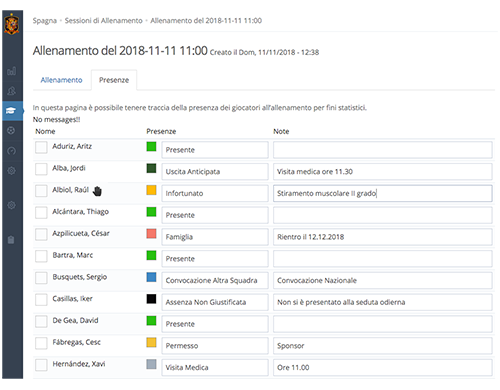The width and height of the screenshot is (500, 390).
Task: Open the Infortunato presence dropdown for Albiol
Action: pyautogui.click(x=215, y=193)
